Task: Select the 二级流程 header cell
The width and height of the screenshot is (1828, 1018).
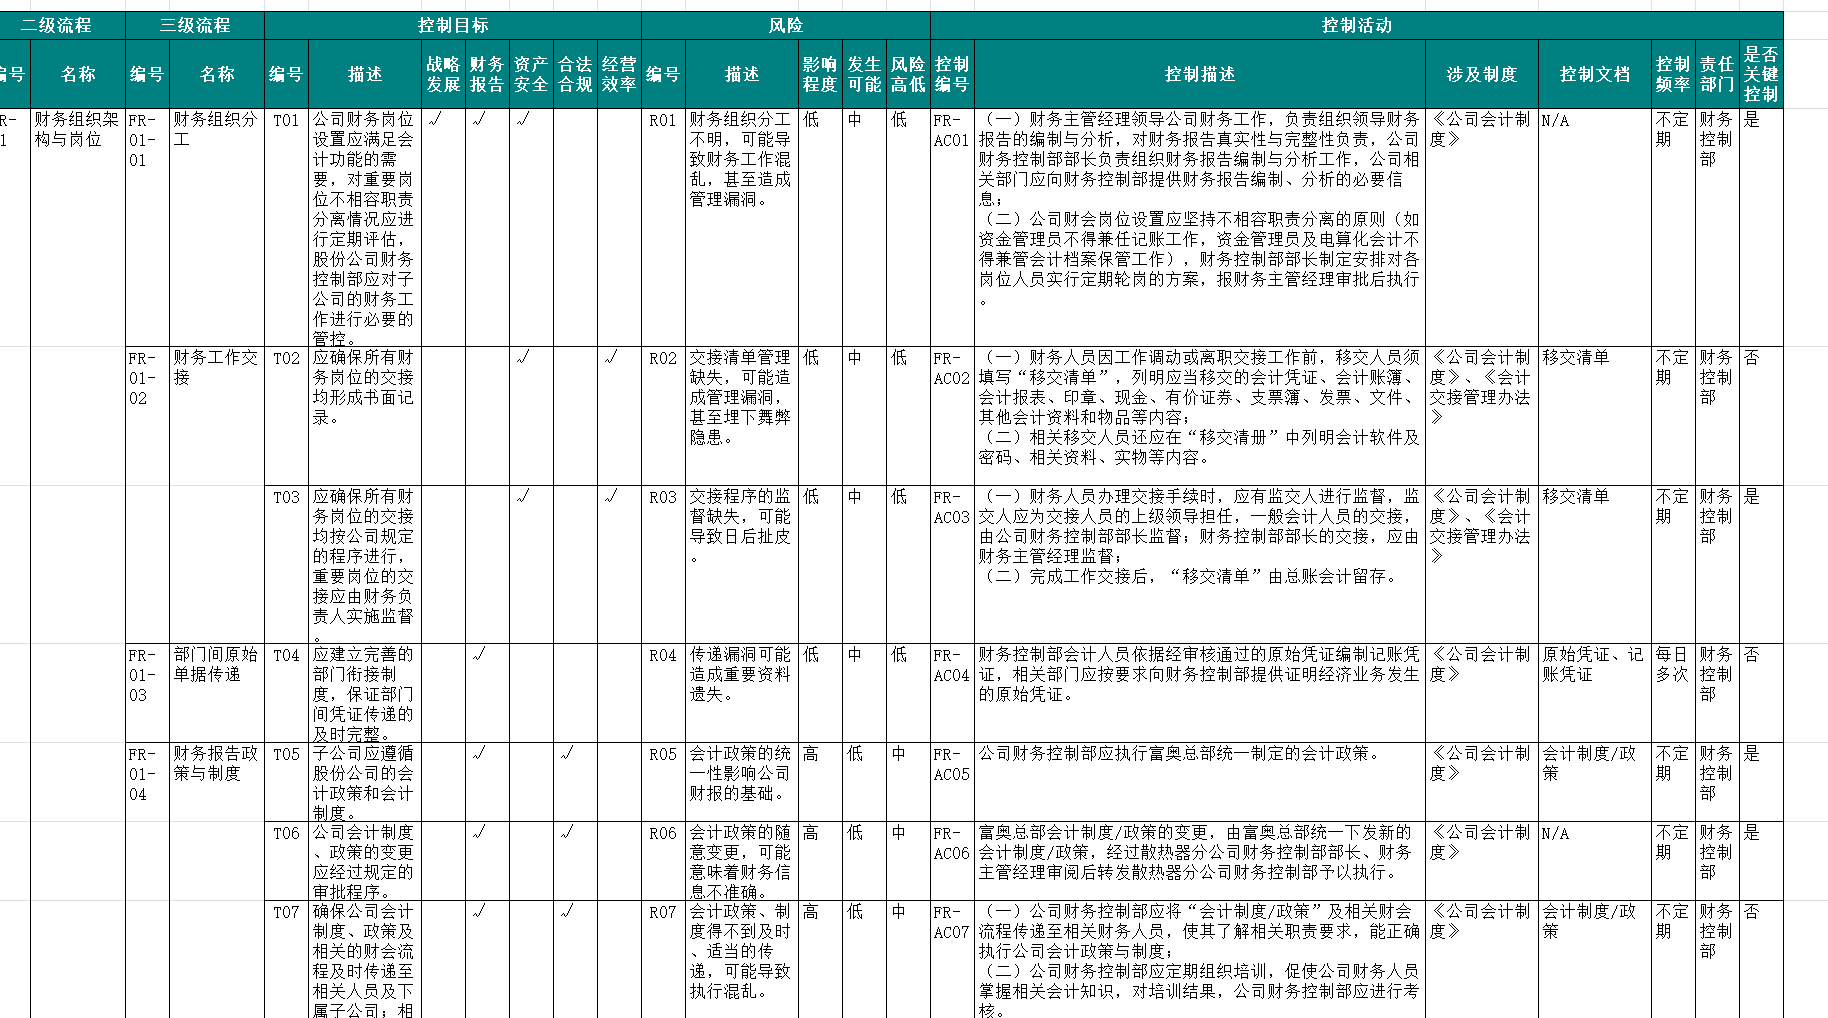Action: [62, 25]
